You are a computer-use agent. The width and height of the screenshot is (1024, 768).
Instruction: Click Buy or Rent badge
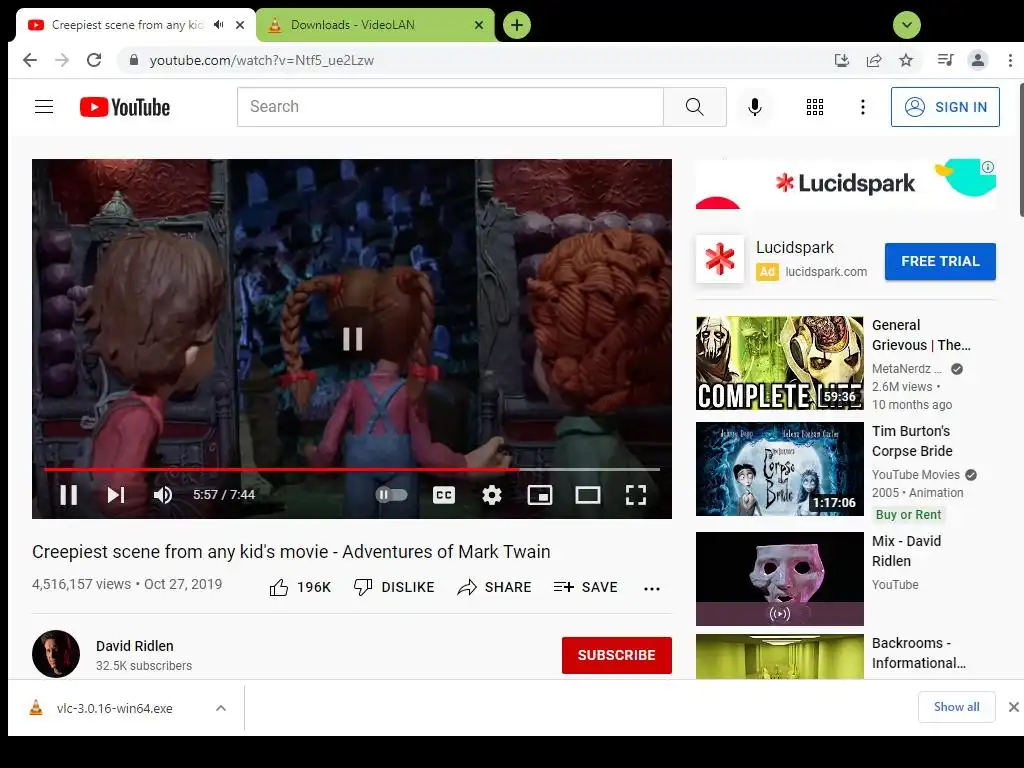pos(908,515)
